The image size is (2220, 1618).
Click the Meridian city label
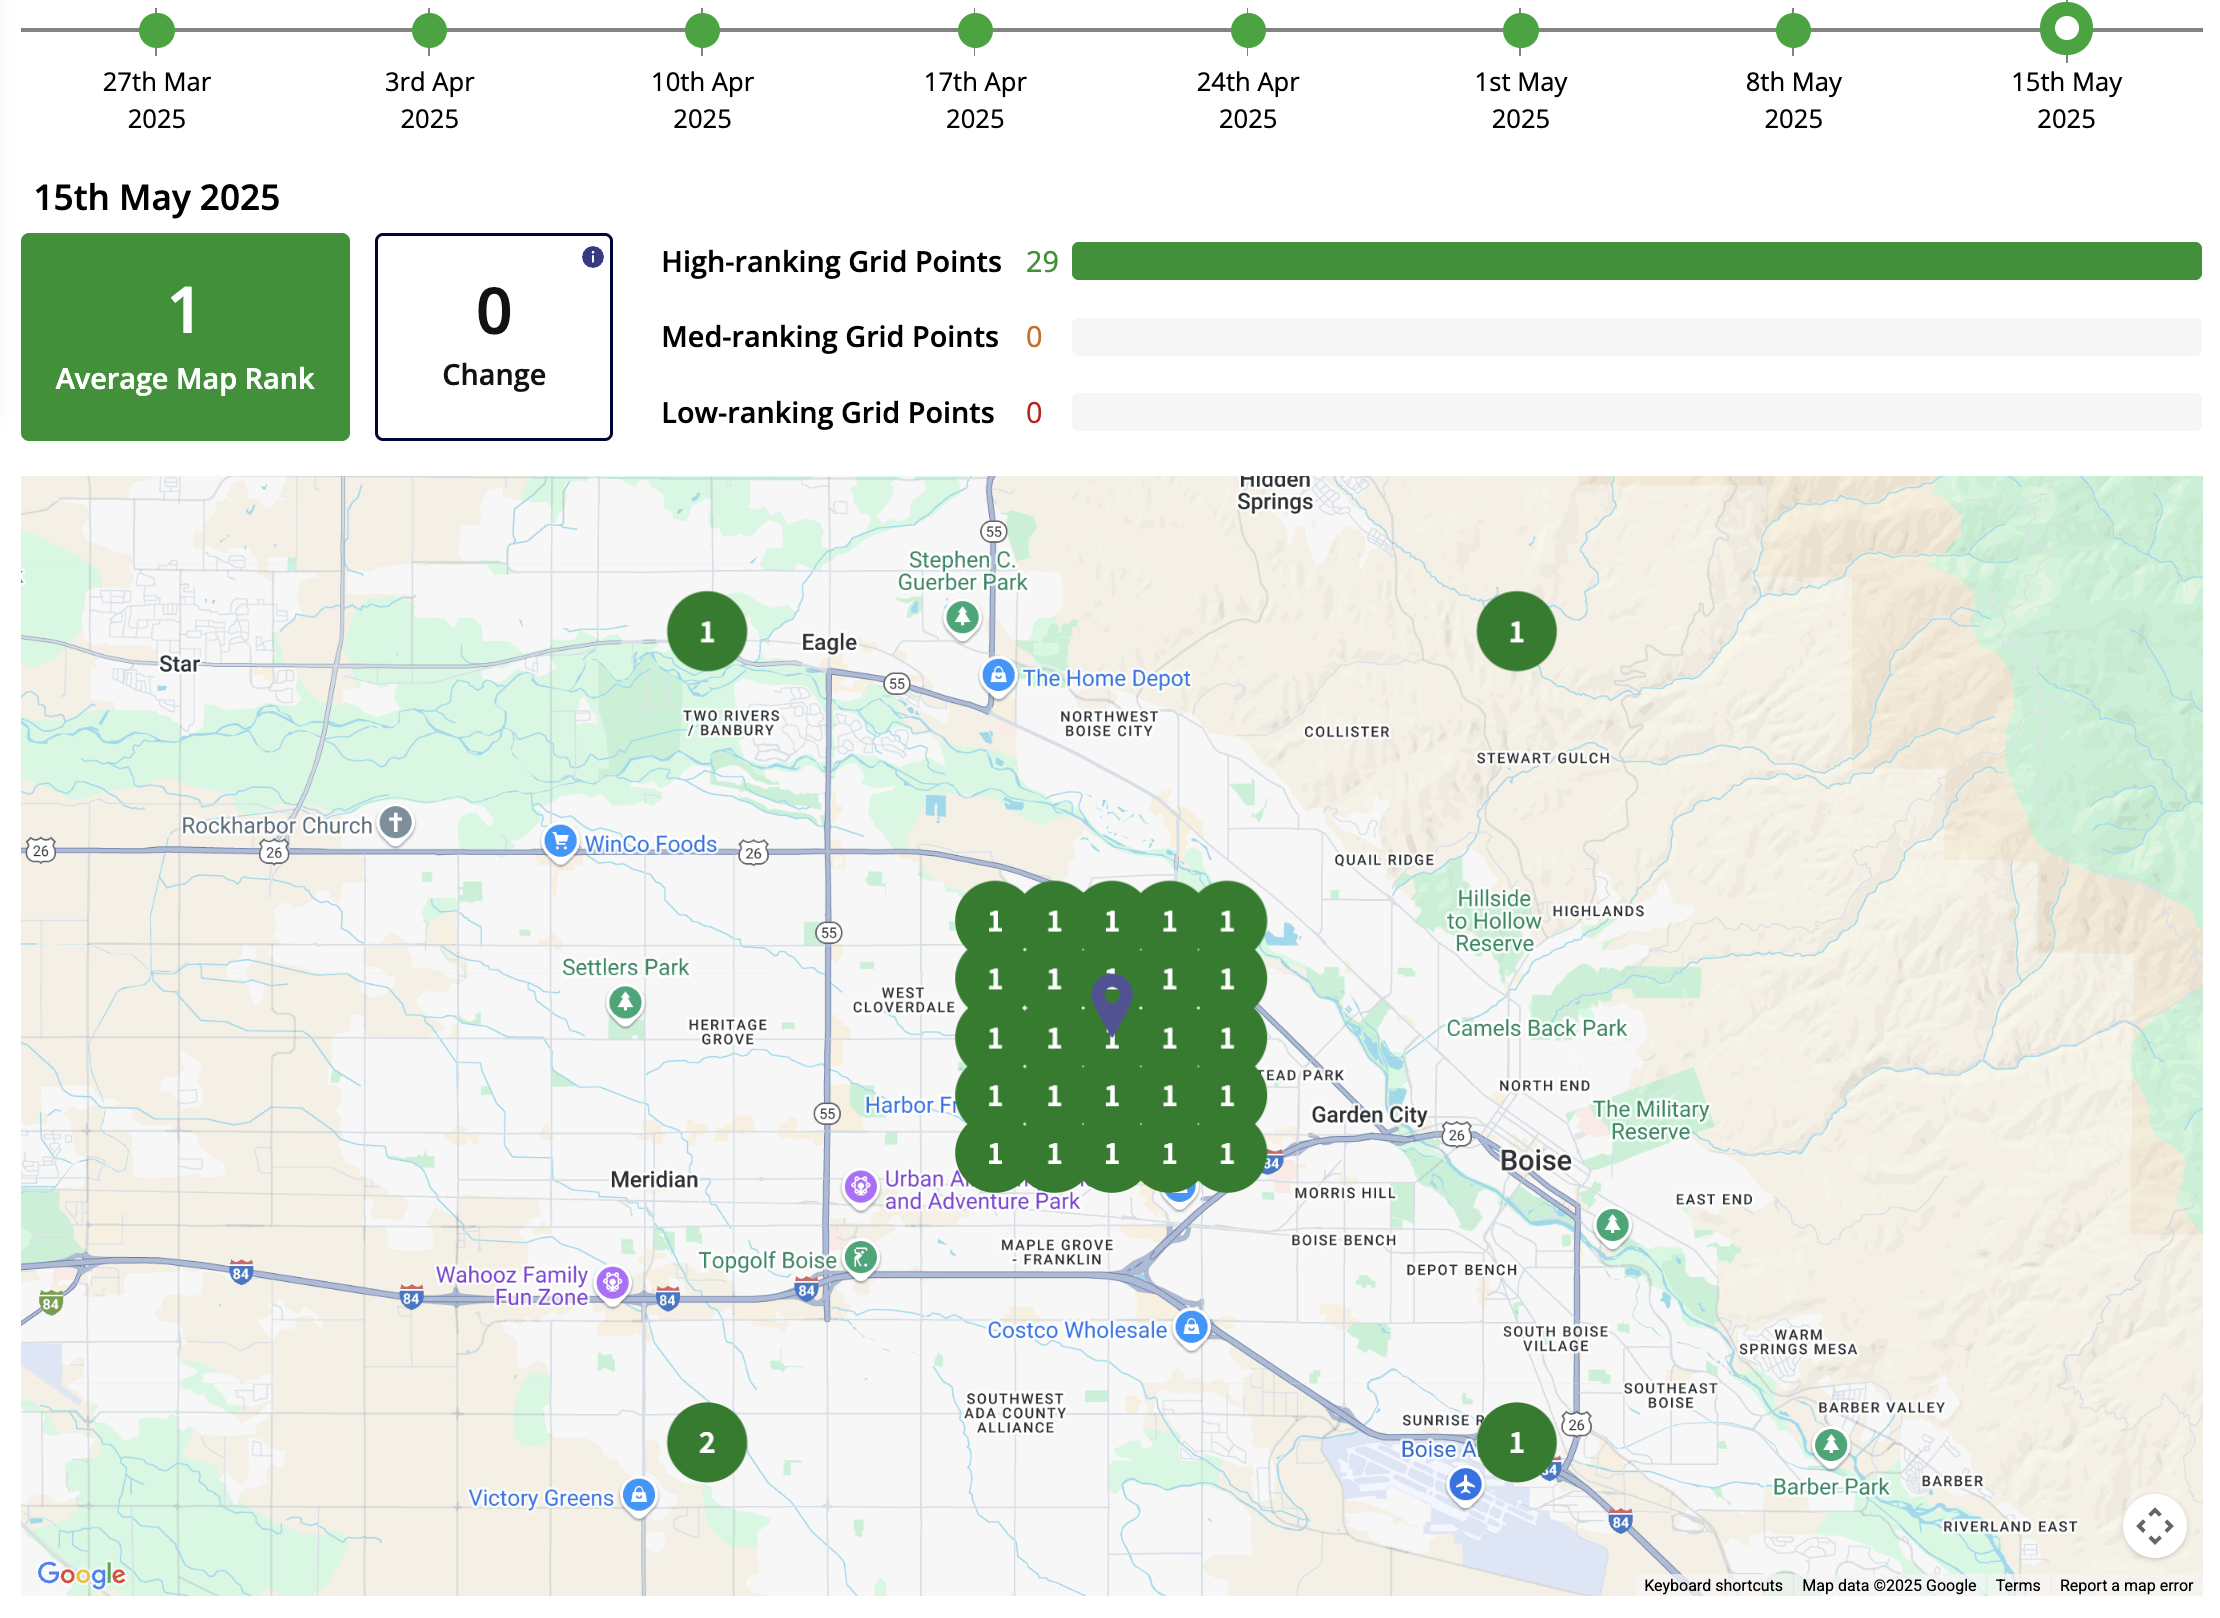point(654,1180)
